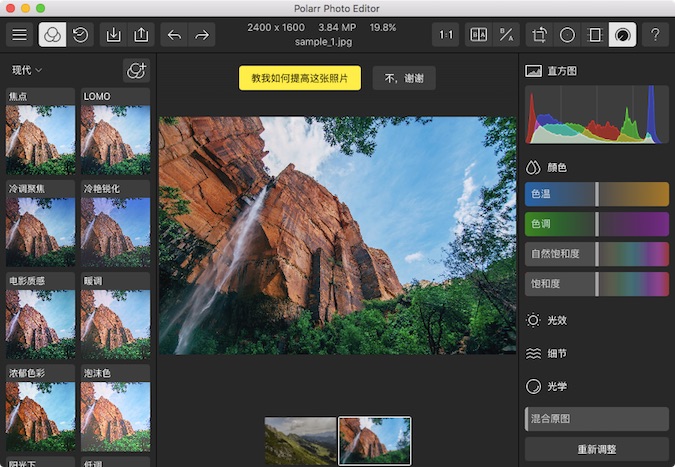Apply the LOMO filter preset
The image size is (675, 467).
115,131
